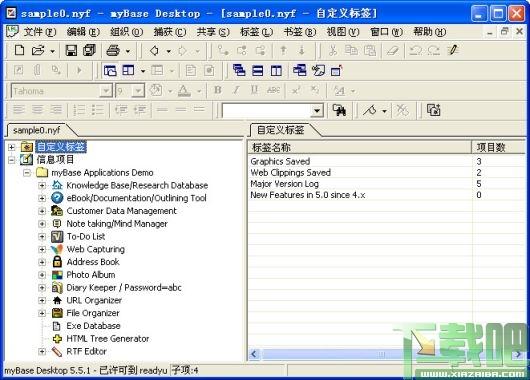Toggle bold formatting button
Viewport: 530px width, 380px height.
point(218,90)
